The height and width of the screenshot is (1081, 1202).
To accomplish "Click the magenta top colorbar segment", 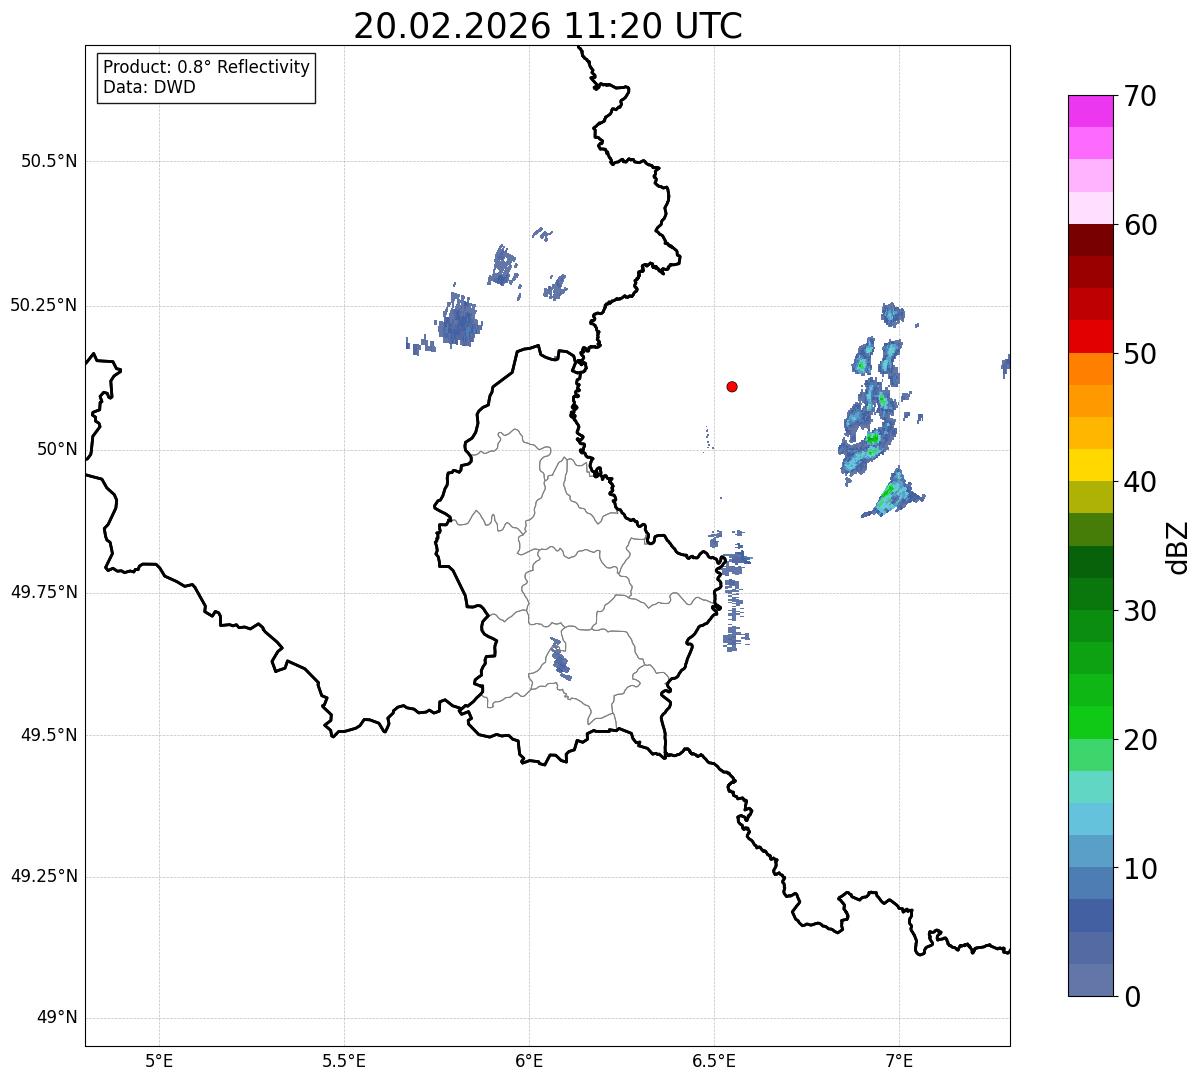I will tap(1090, 111).
